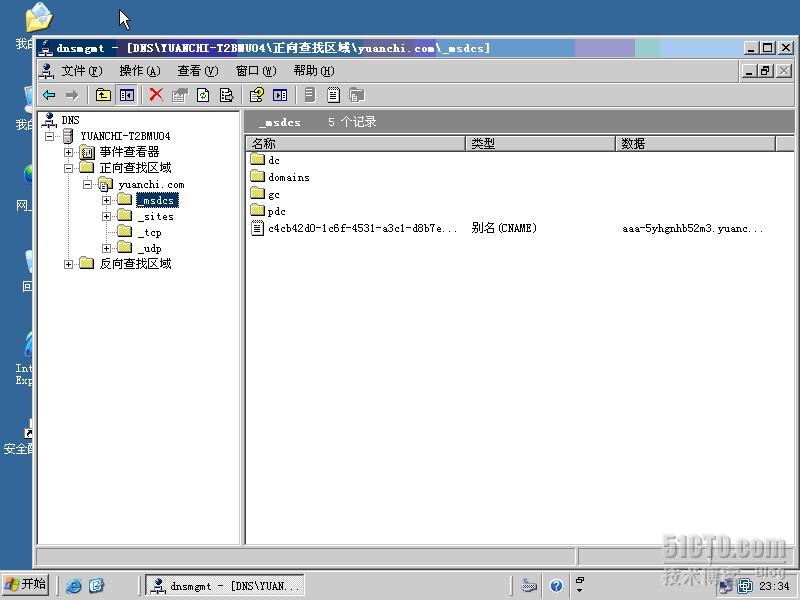Select _udp in the tree
This screenshot has height=600, width=800.
point(149,248)
